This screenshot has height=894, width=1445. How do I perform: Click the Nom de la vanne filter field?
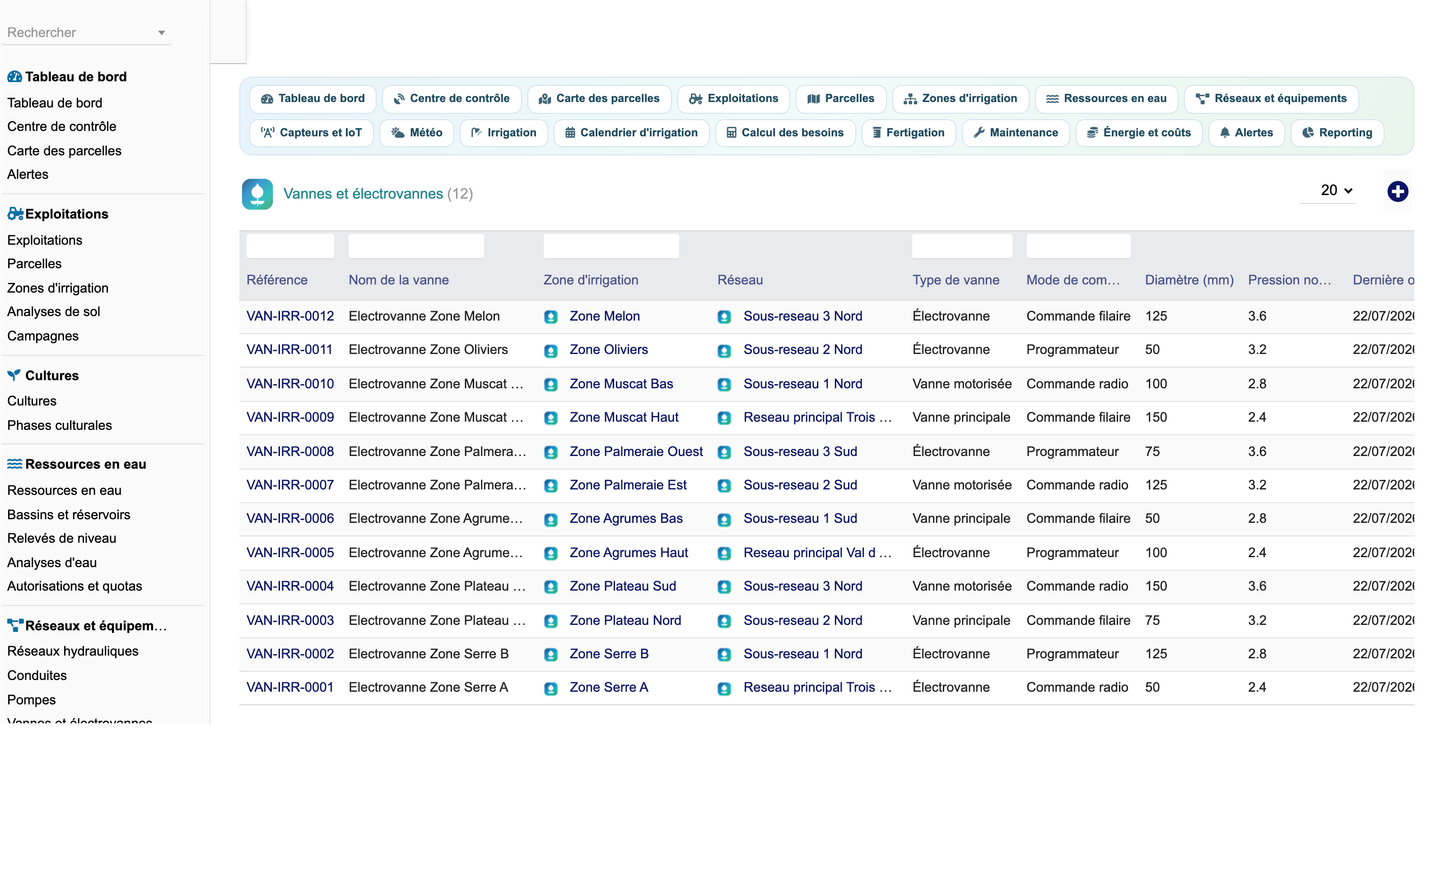[x=416, y=246]
